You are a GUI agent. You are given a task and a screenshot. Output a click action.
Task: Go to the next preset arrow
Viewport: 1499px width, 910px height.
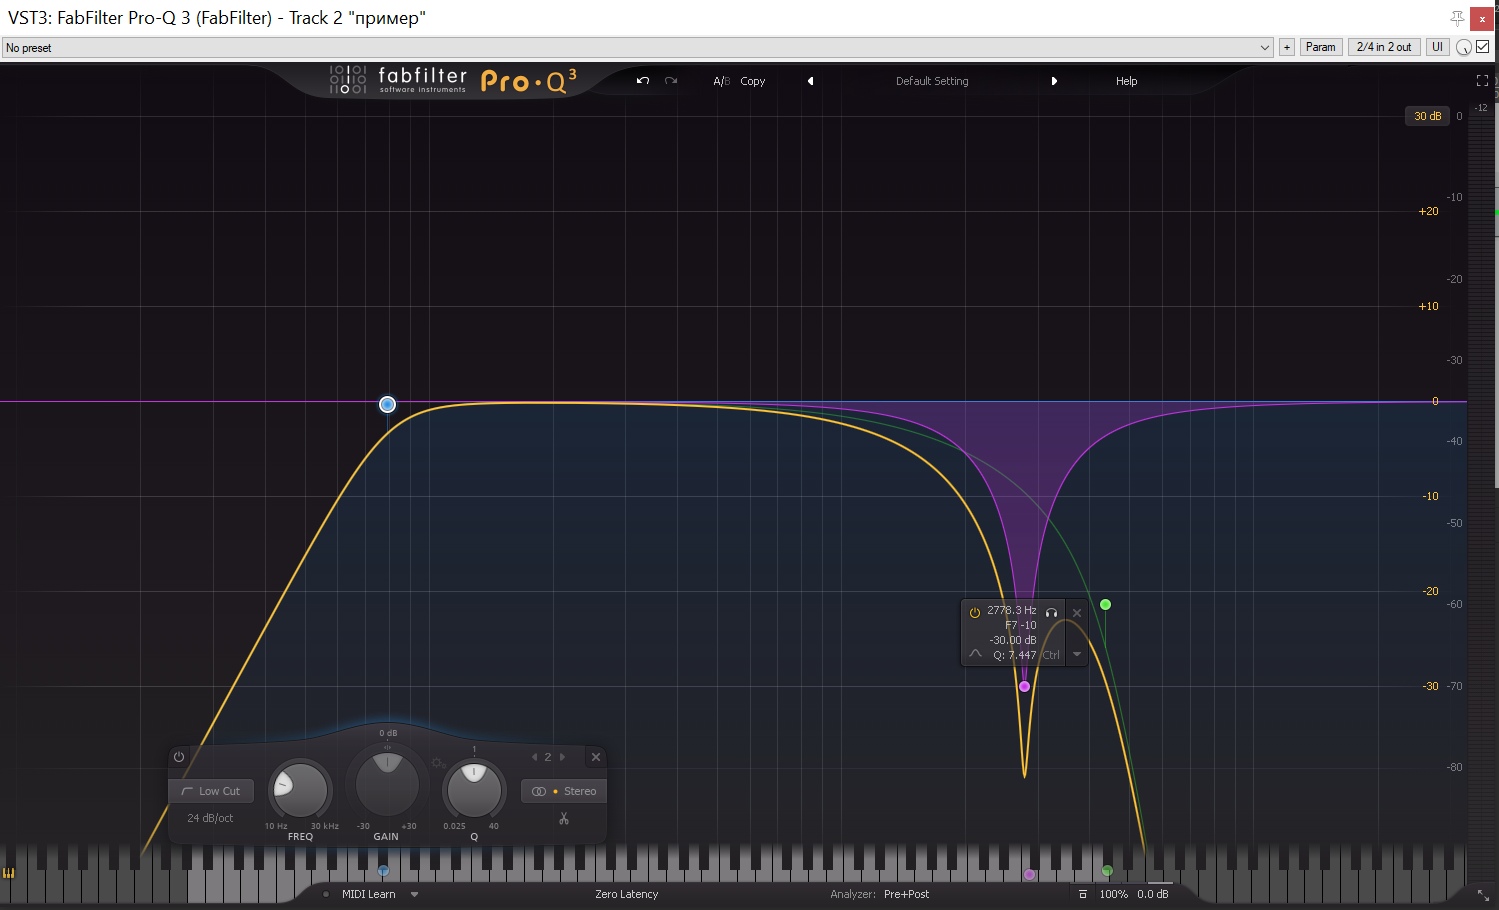(x=1054, y=81)
